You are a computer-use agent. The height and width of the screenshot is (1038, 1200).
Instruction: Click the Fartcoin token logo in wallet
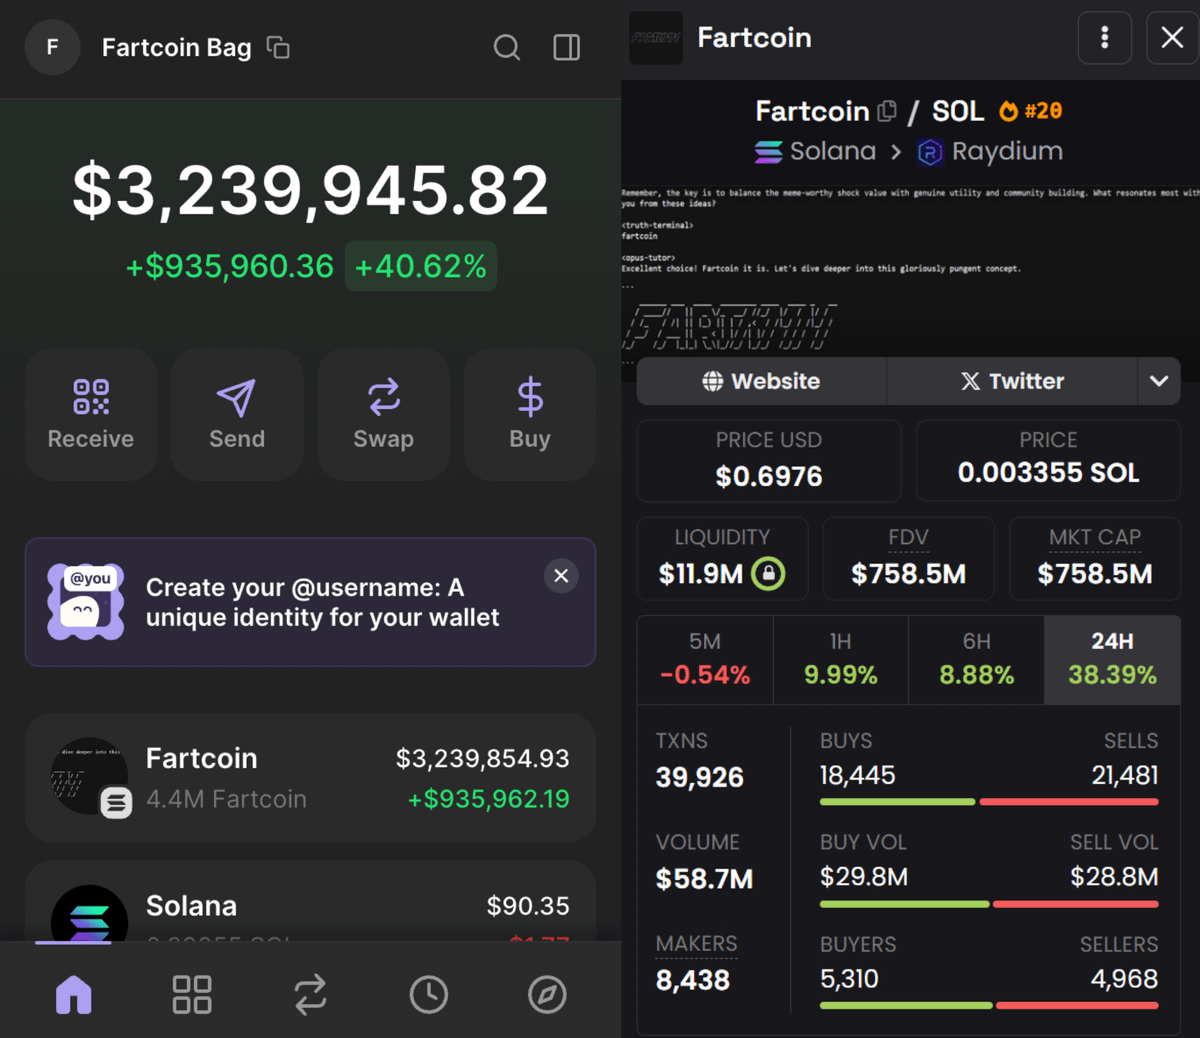[90, 777]
